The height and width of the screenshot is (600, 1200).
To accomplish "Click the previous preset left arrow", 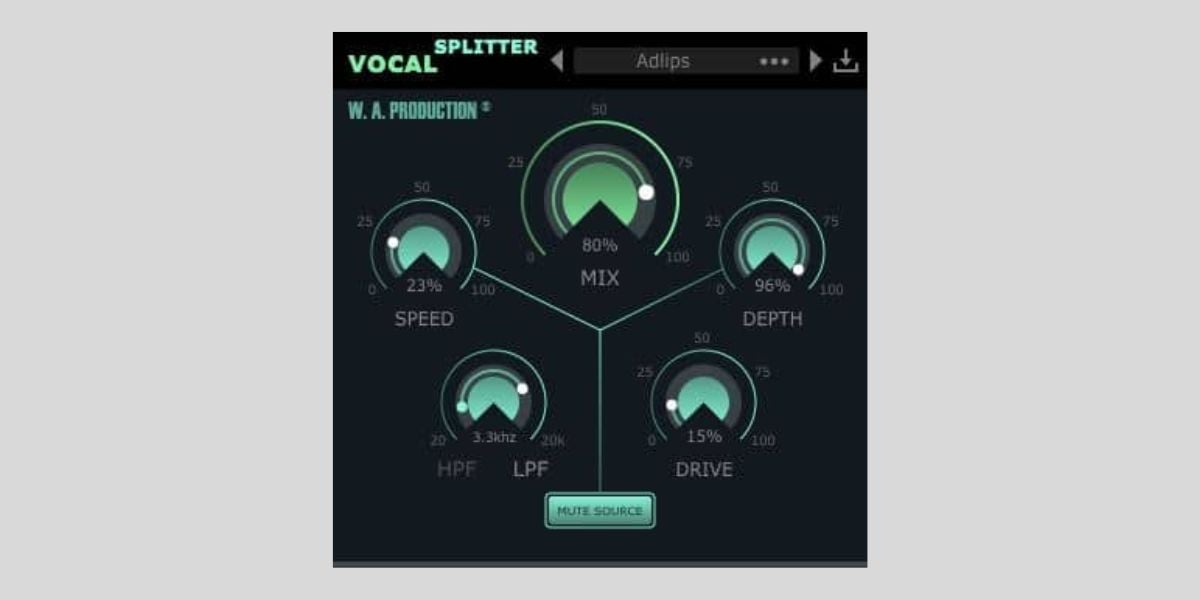I will [557, 61].
